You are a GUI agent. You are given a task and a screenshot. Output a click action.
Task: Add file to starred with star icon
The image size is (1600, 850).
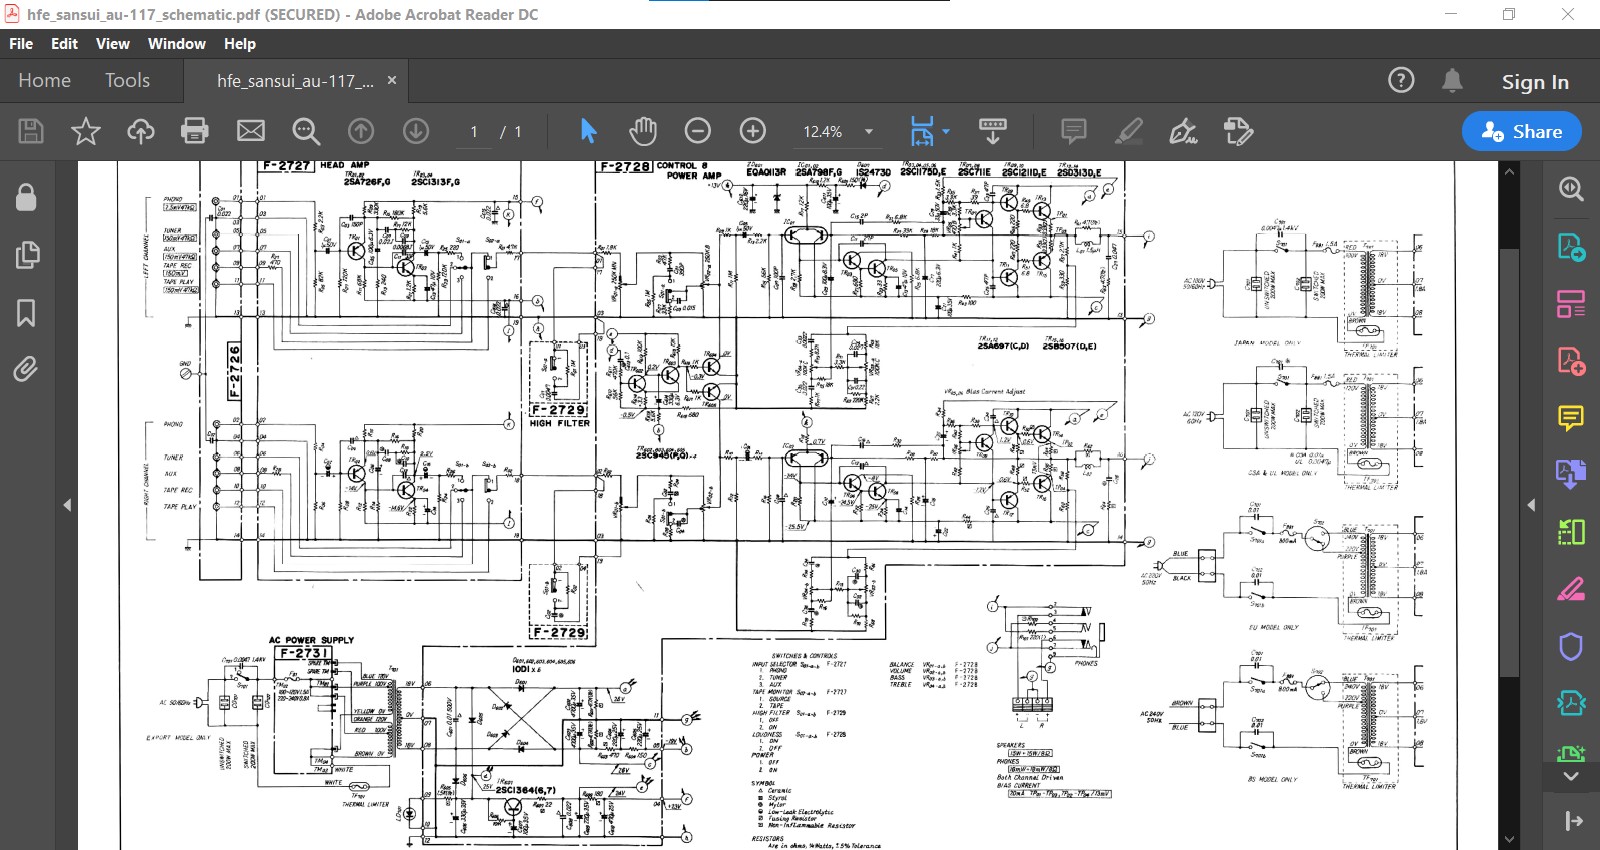coord(86,131)
